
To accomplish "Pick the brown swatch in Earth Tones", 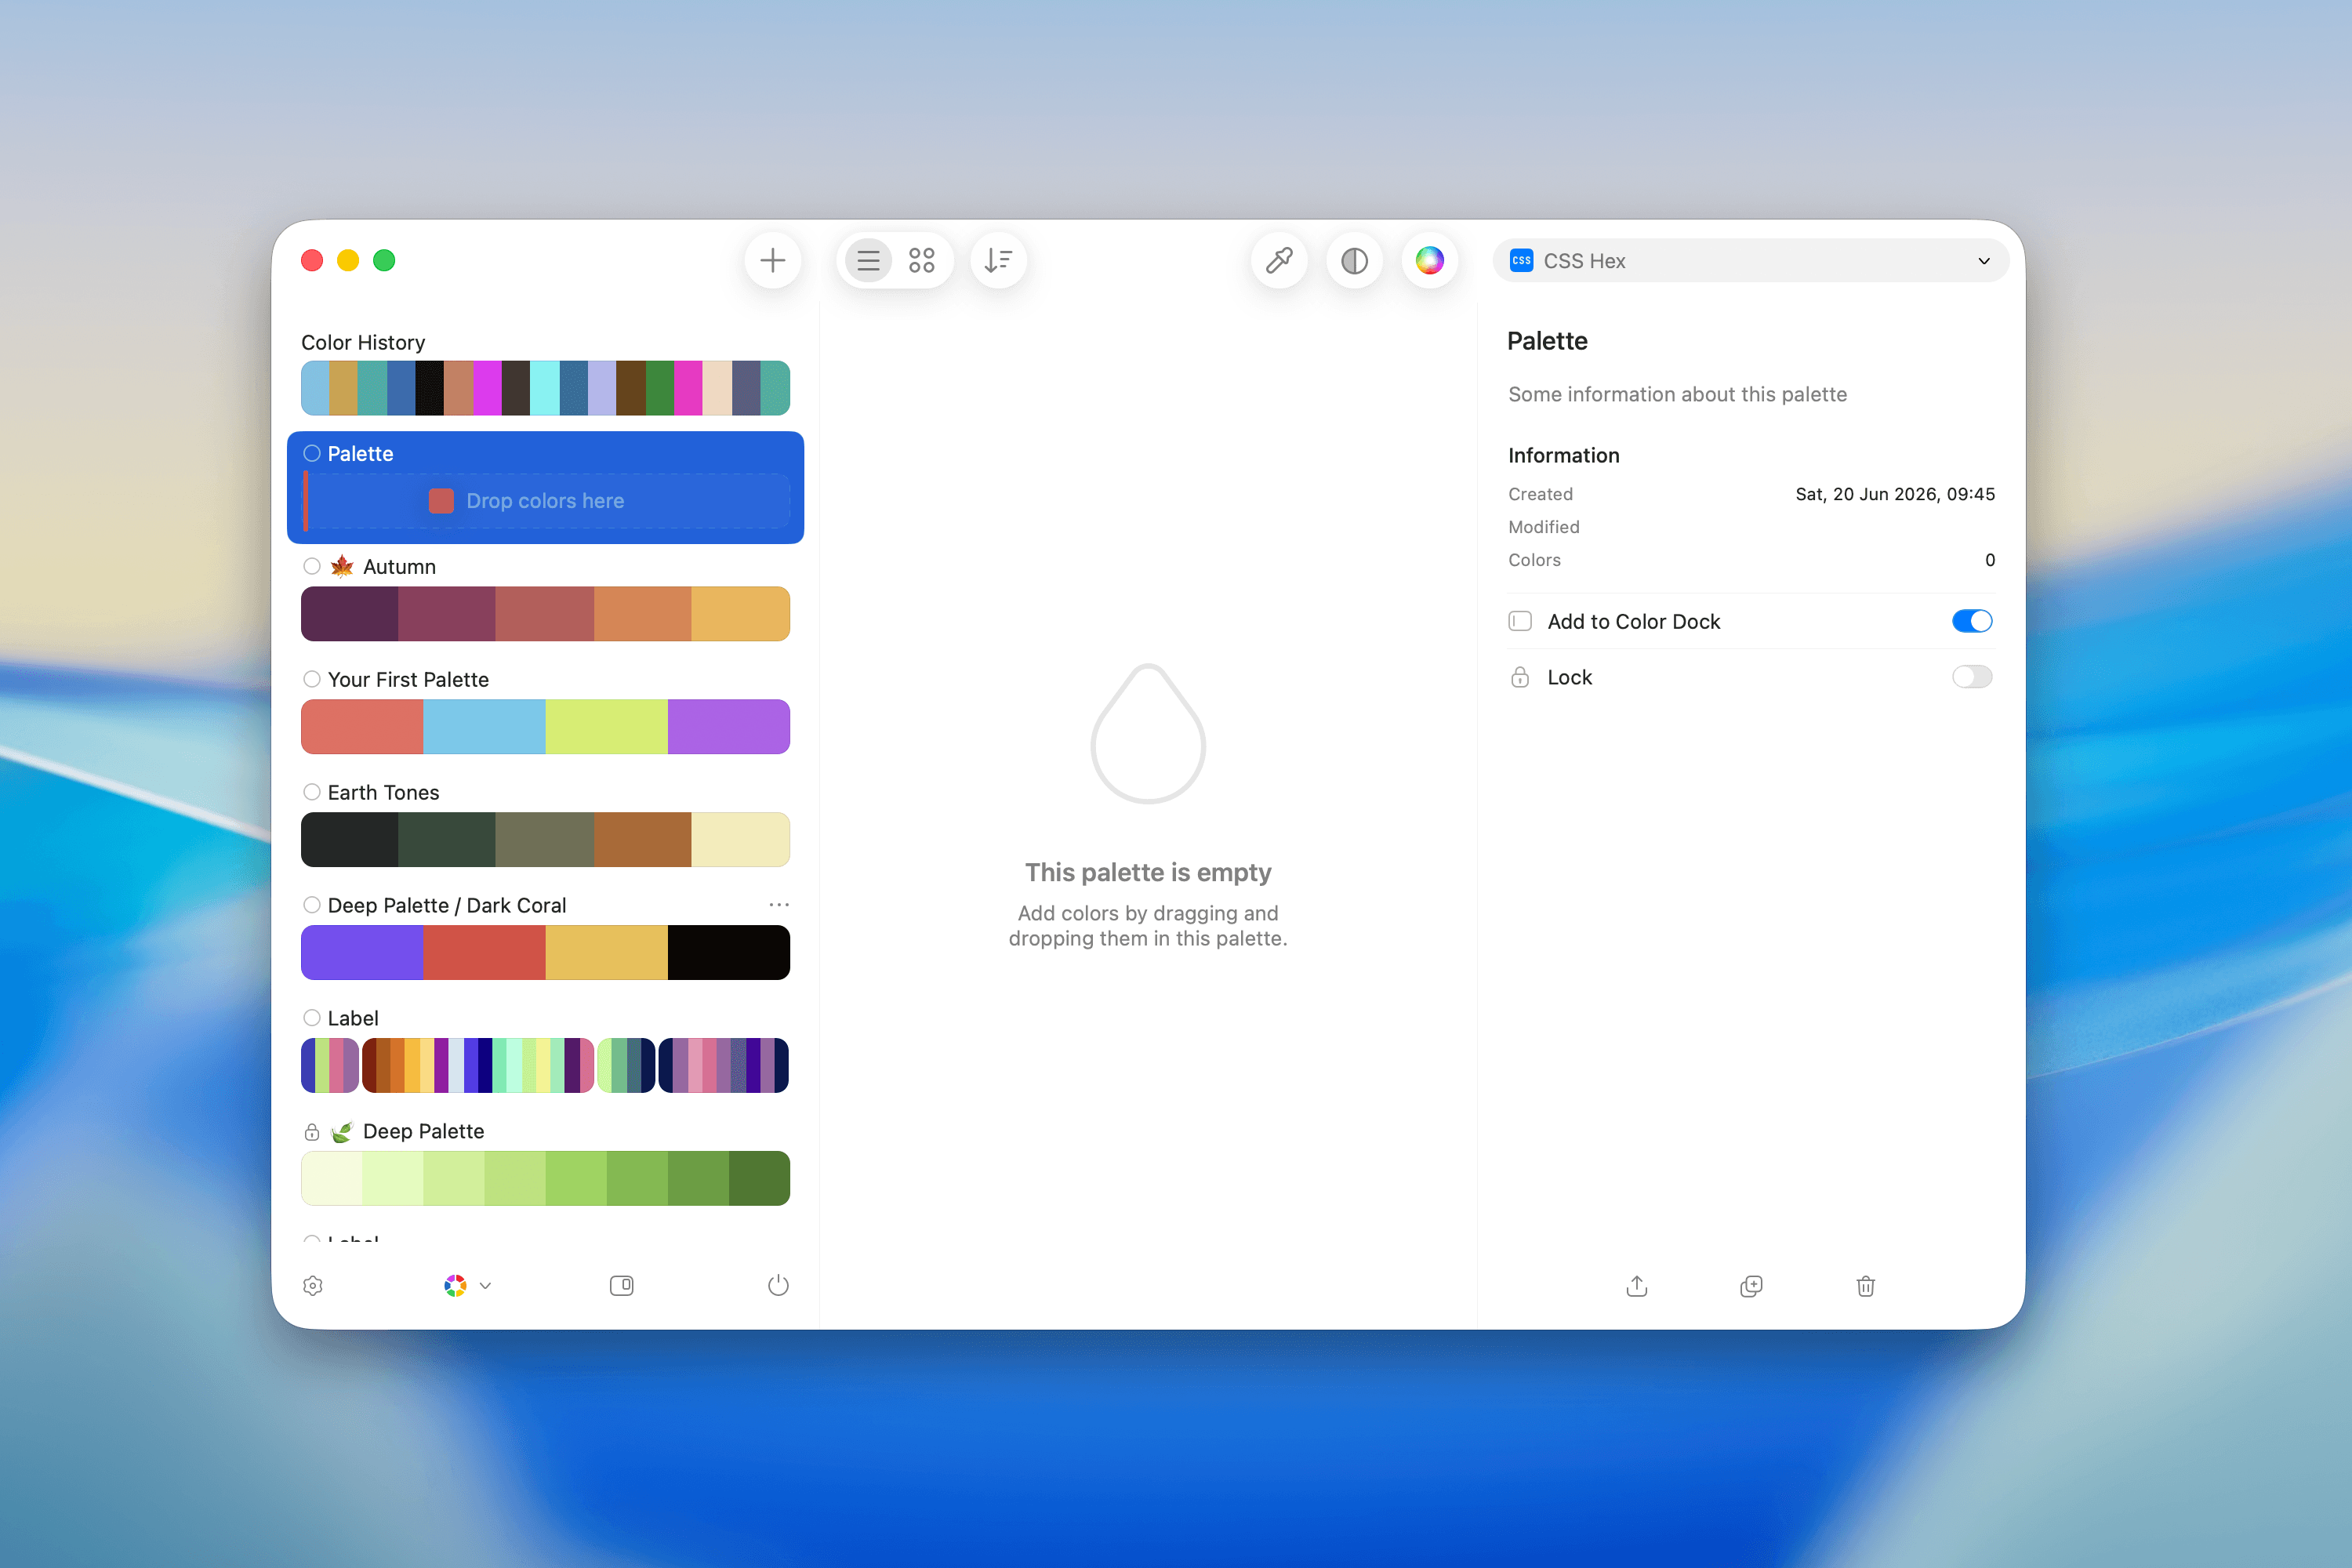I will 643,840.
